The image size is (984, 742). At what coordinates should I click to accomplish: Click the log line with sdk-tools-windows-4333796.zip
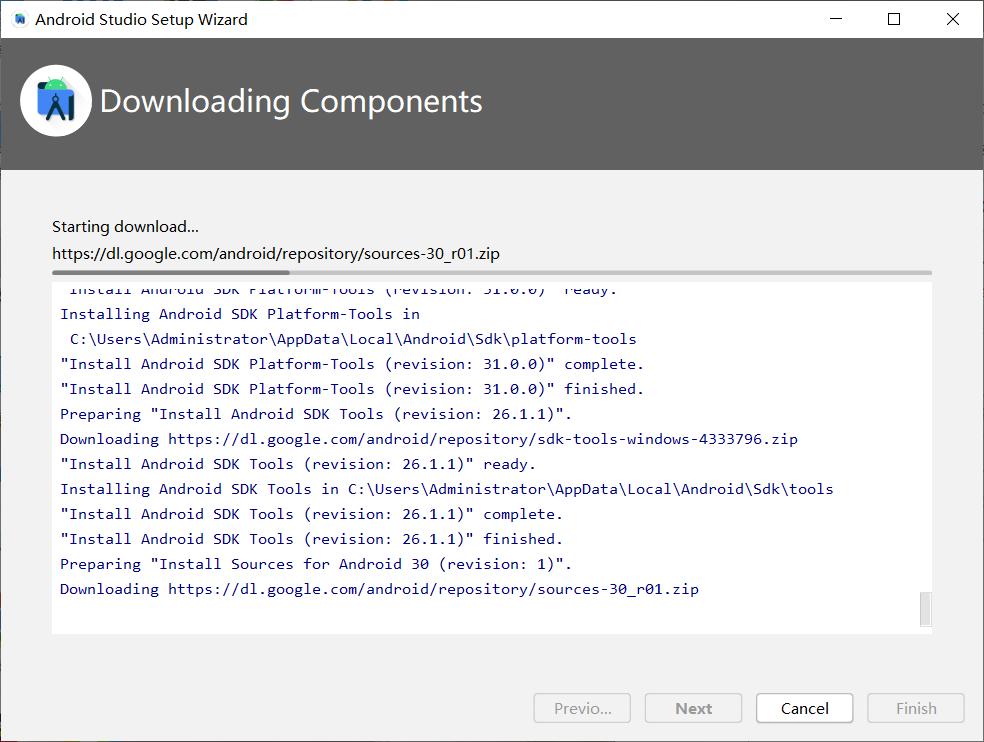[x=429, y=439]
